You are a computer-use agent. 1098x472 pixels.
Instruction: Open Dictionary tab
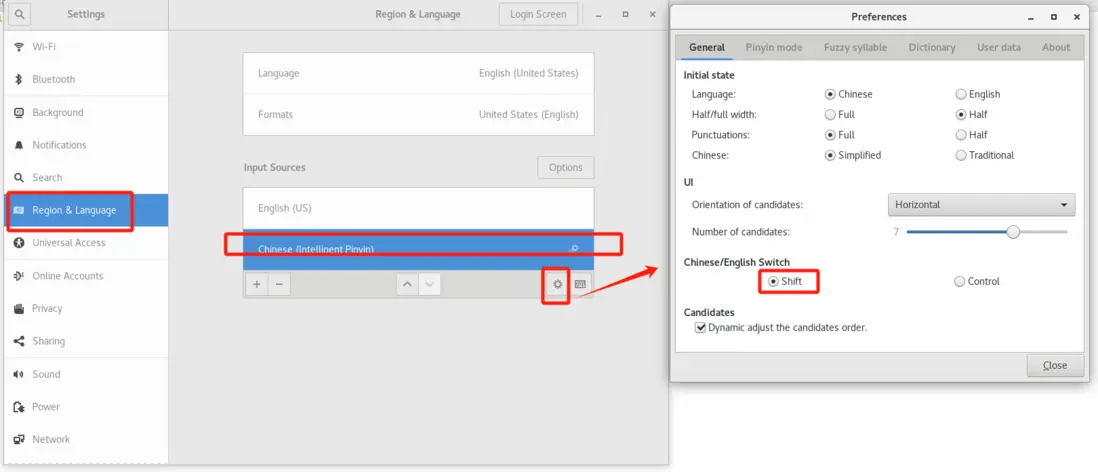click(x=932, y=48)
